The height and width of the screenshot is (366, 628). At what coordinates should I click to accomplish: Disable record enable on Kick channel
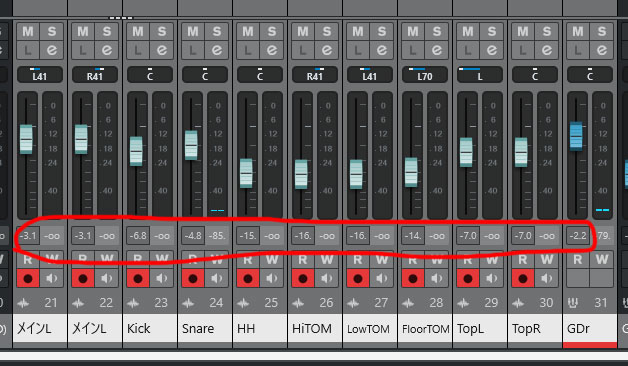[138, 278]
